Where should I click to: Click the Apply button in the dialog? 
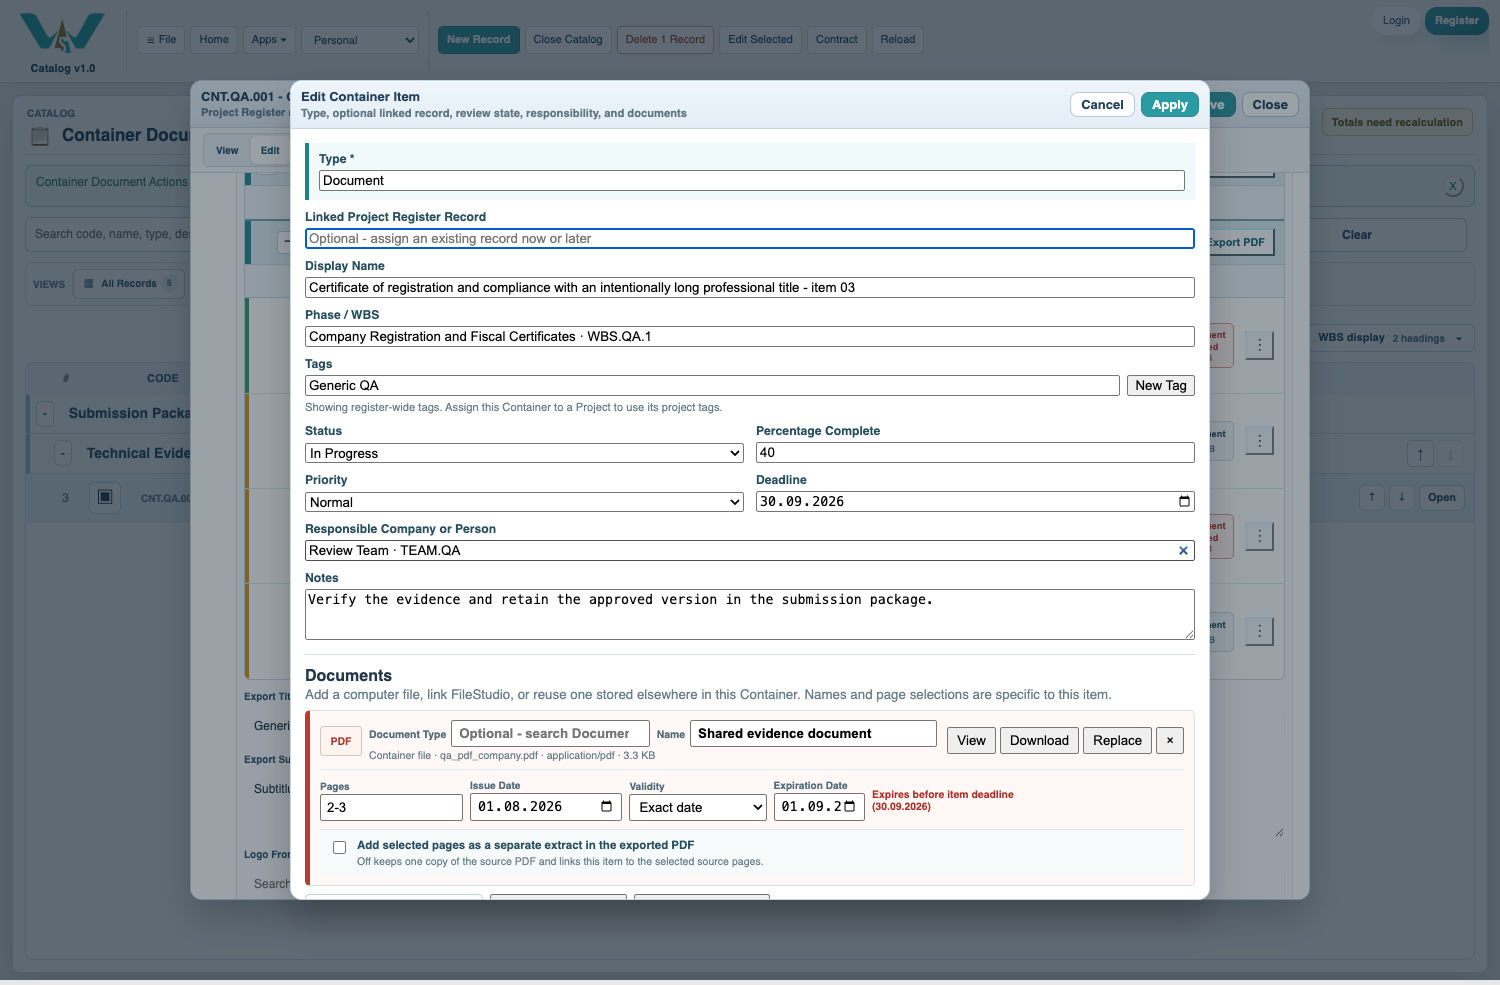pos(1169,105)
